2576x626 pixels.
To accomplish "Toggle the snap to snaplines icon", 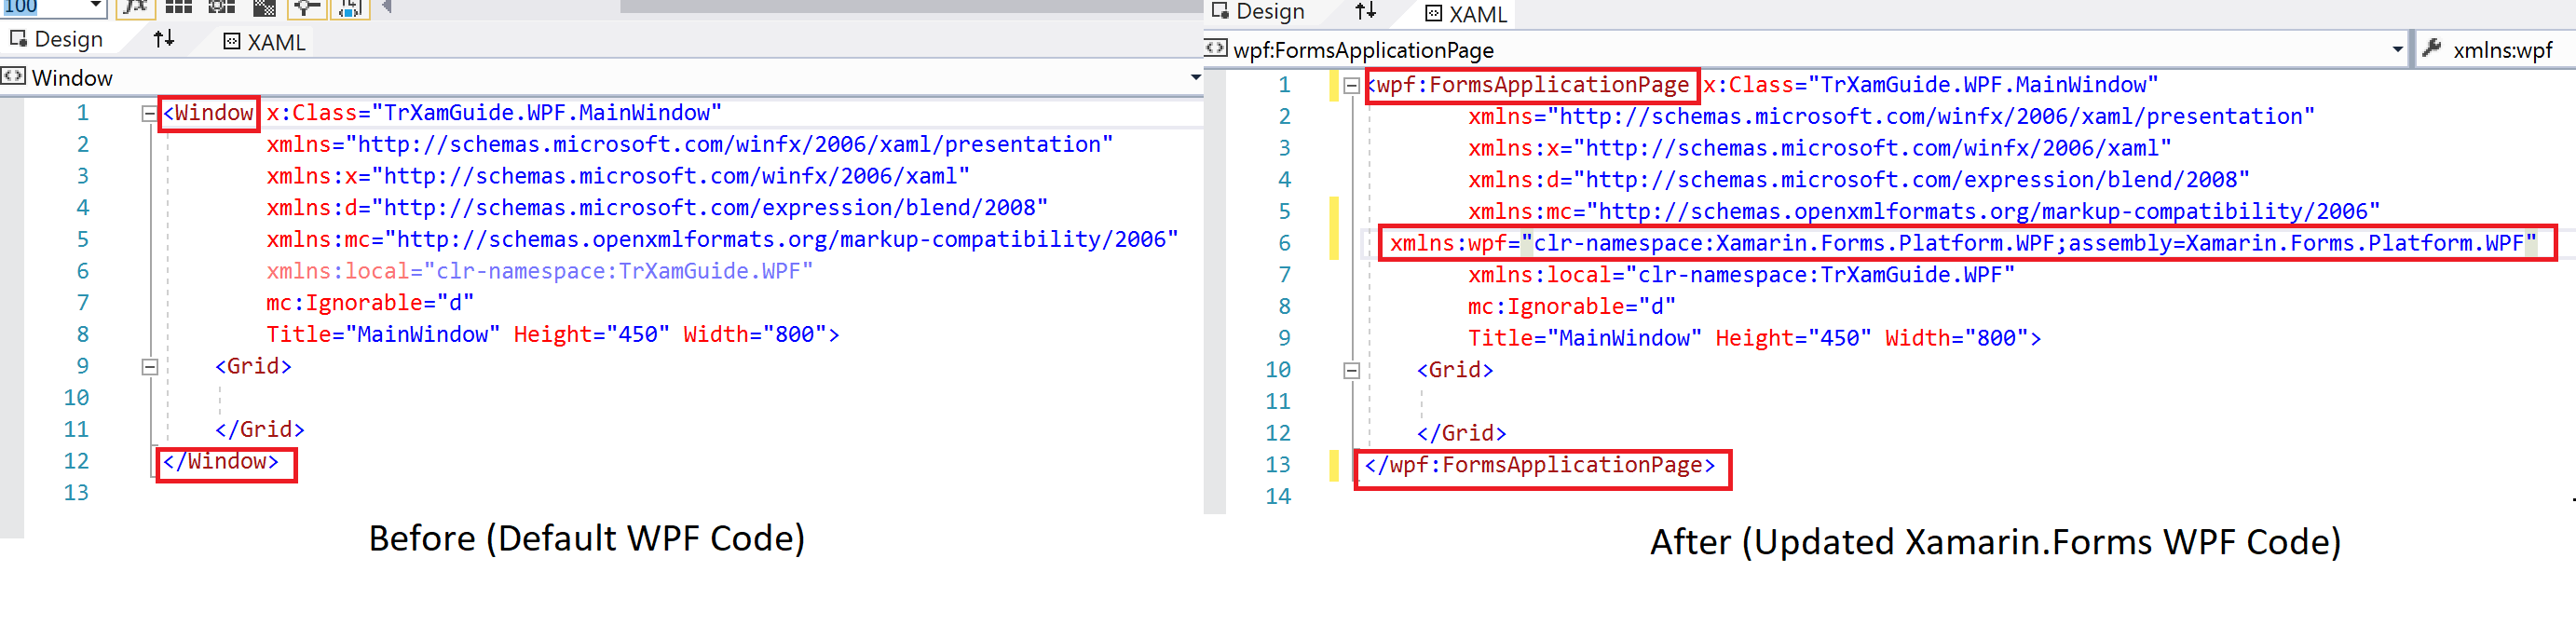I will [307, 8].
